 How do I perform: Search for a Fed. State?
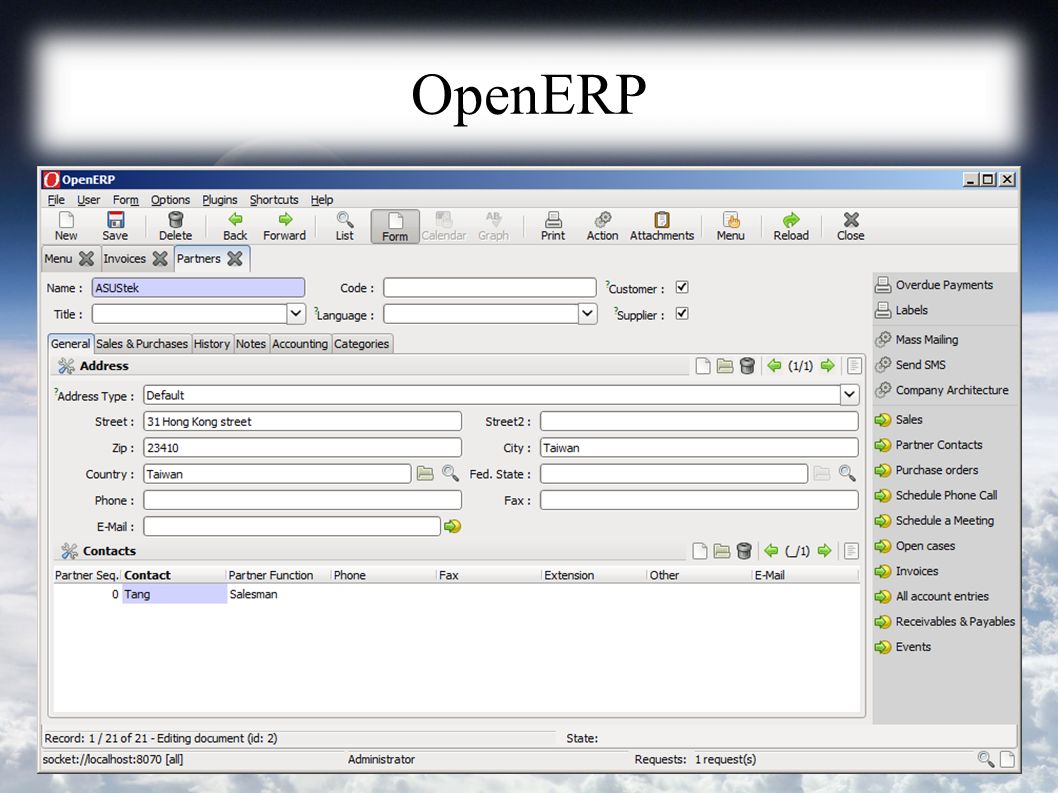coord(847,474)
